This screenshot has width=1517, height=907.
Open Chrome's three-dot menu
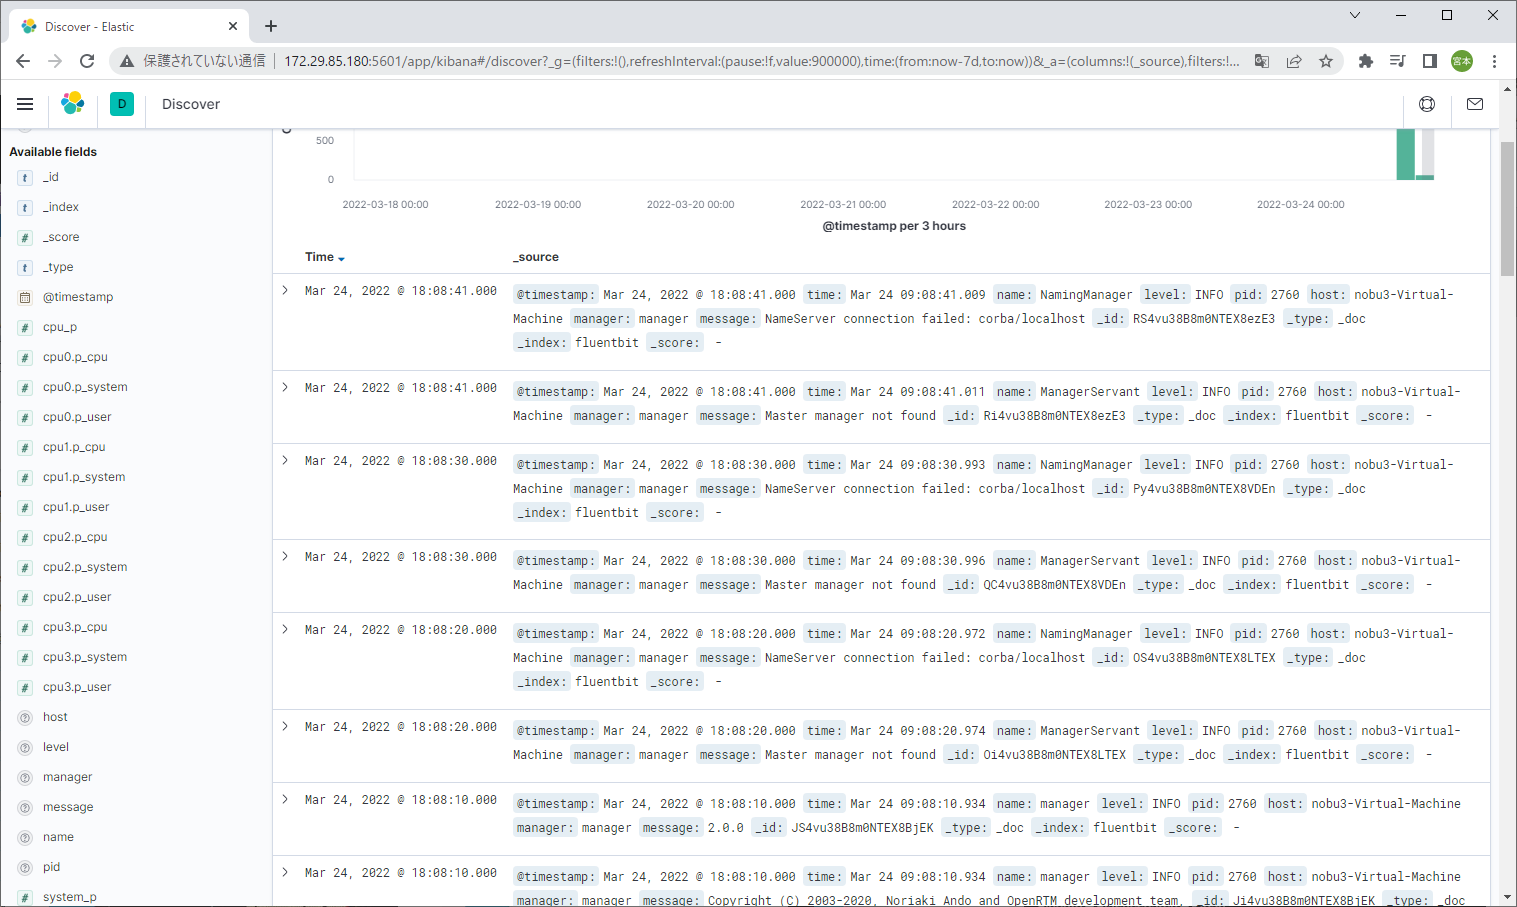coord(1494,61)
